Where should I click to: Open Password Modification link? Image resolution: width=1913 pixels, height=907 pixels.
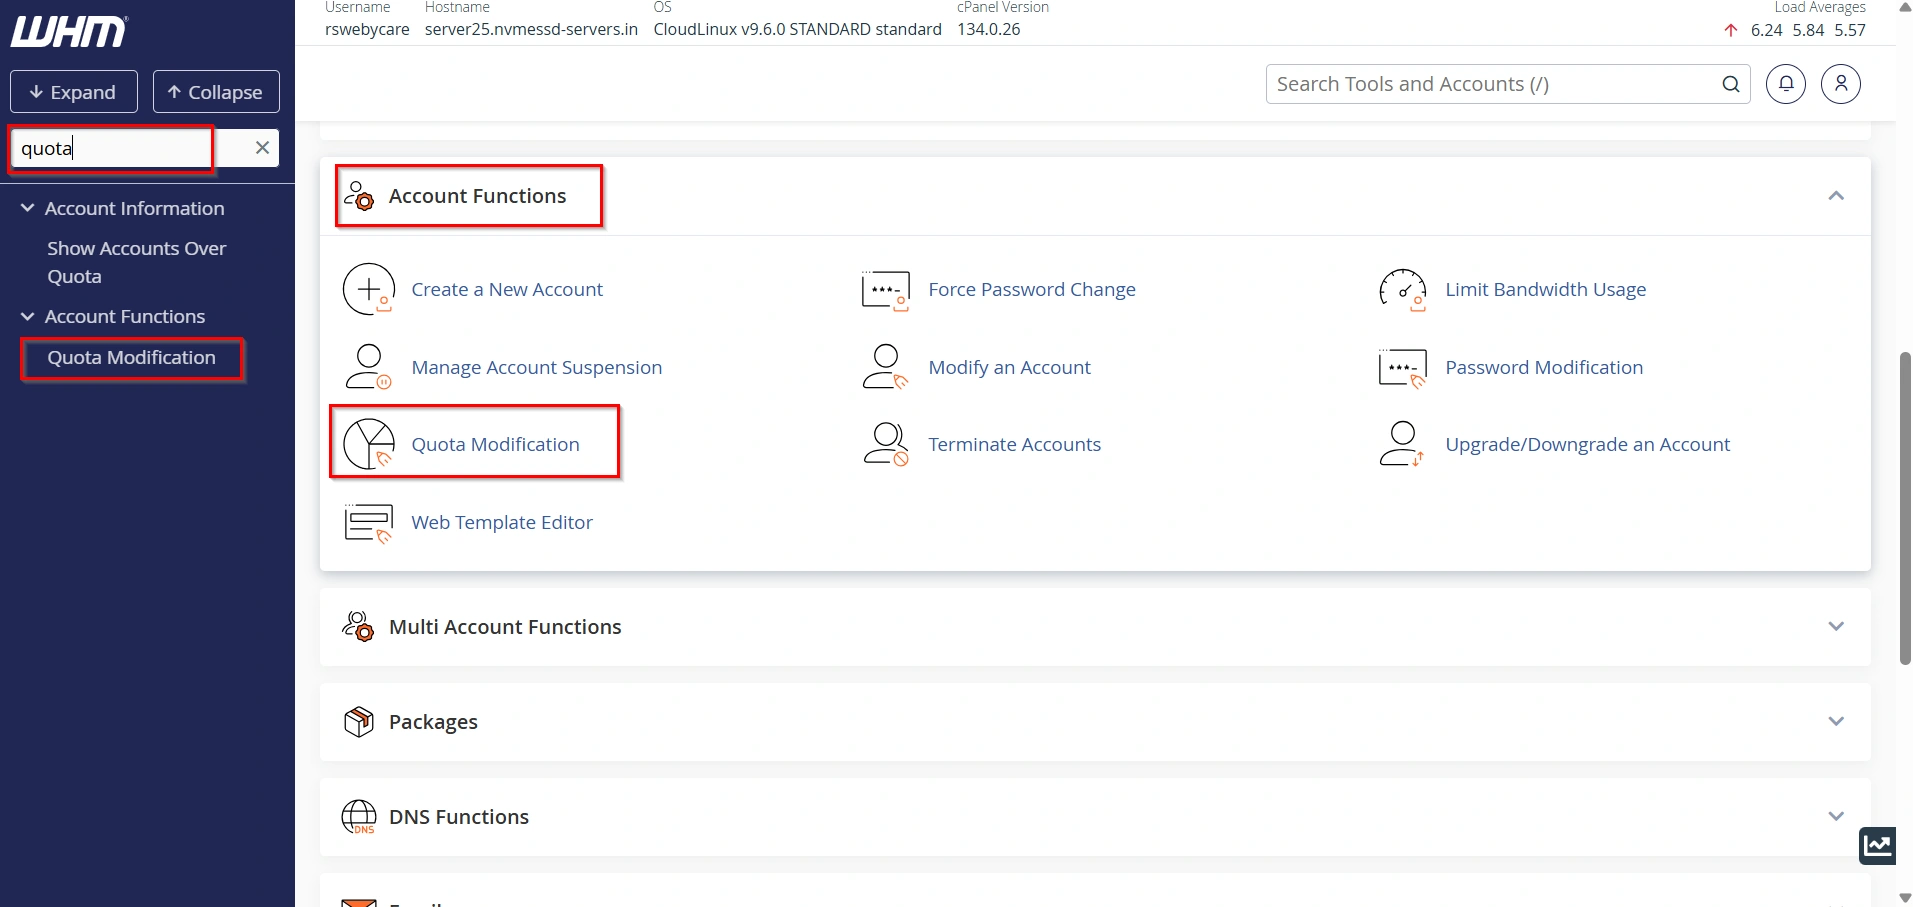point(1544,367)
